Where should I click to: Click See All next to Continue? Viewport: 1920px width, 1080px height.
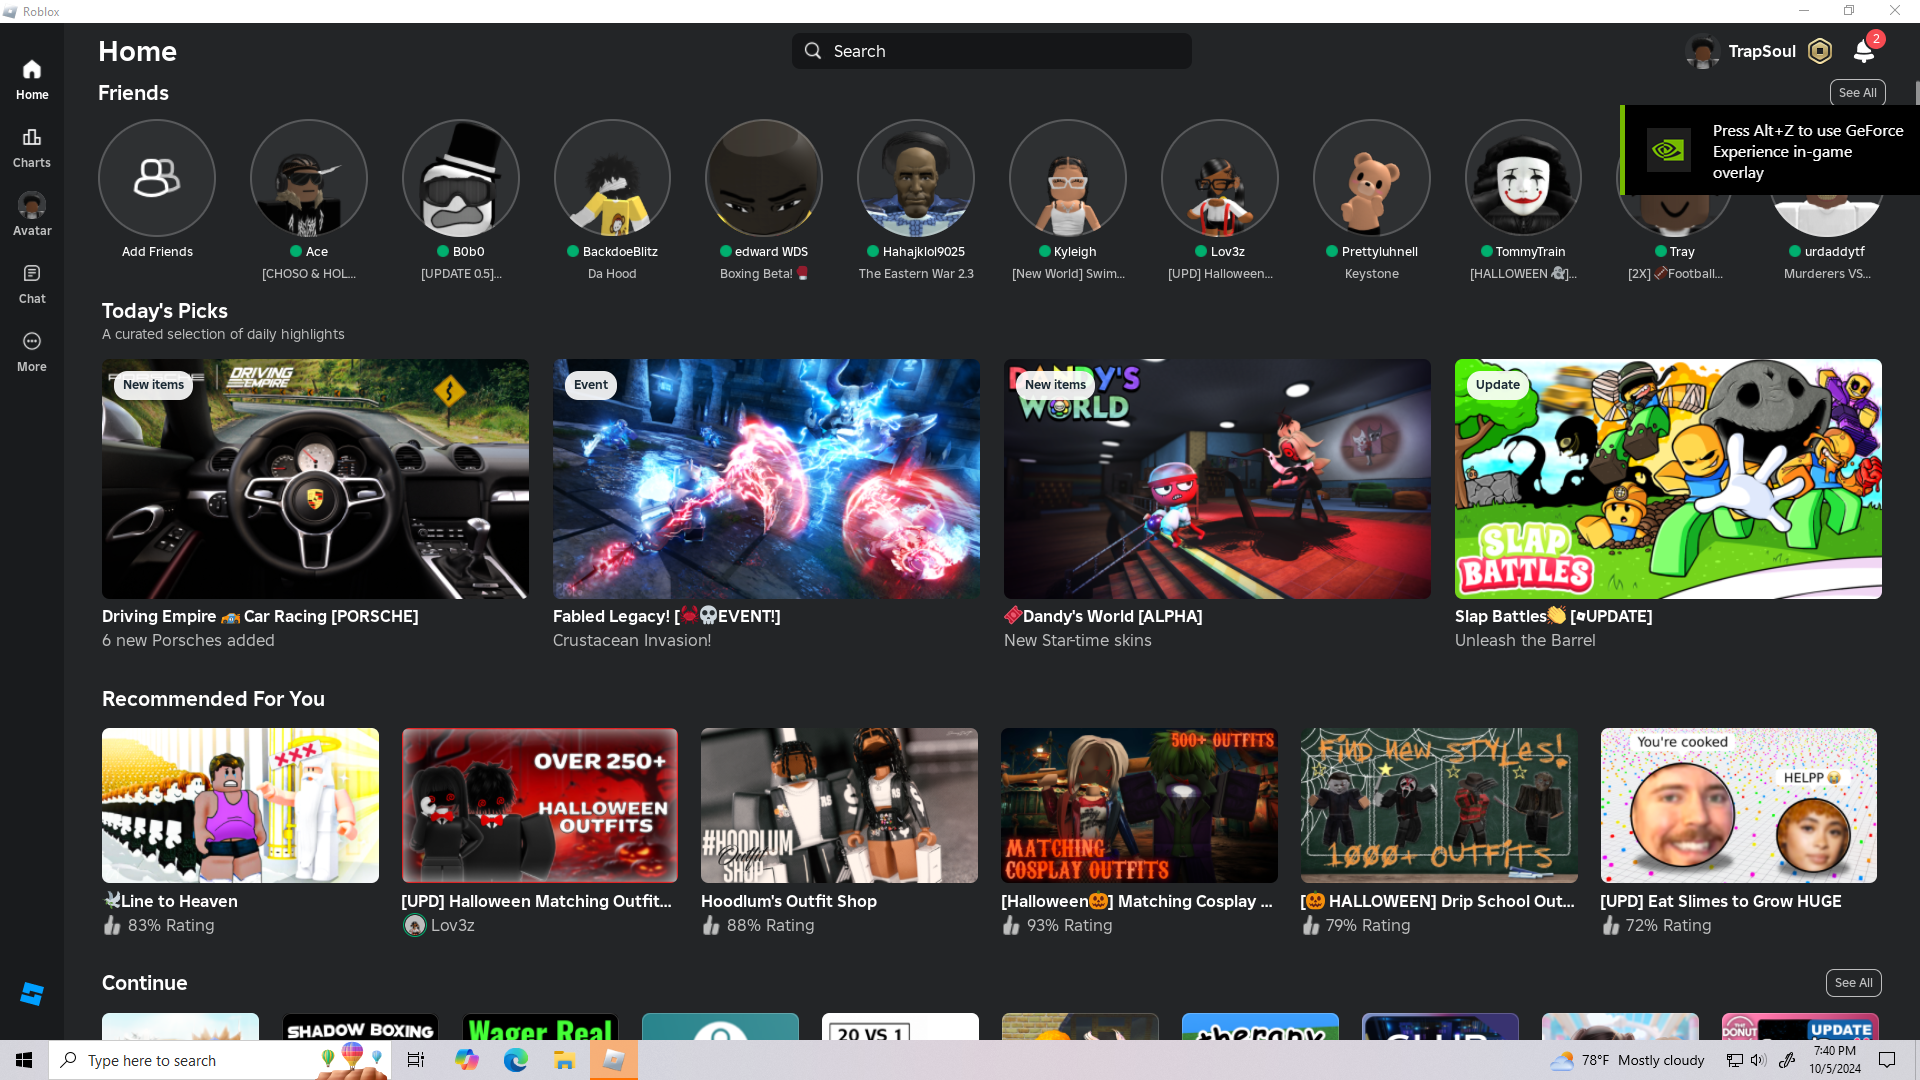[x=1853, y=983]
